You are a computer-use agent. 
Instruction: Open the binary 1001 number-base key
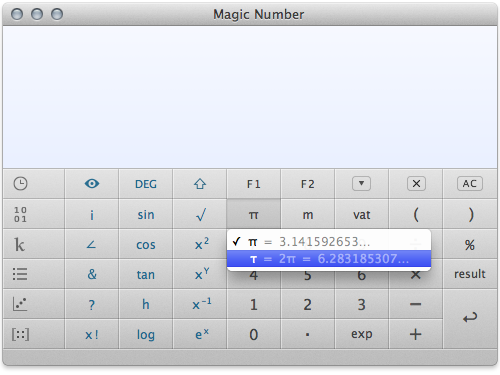[x=20, y=214]
